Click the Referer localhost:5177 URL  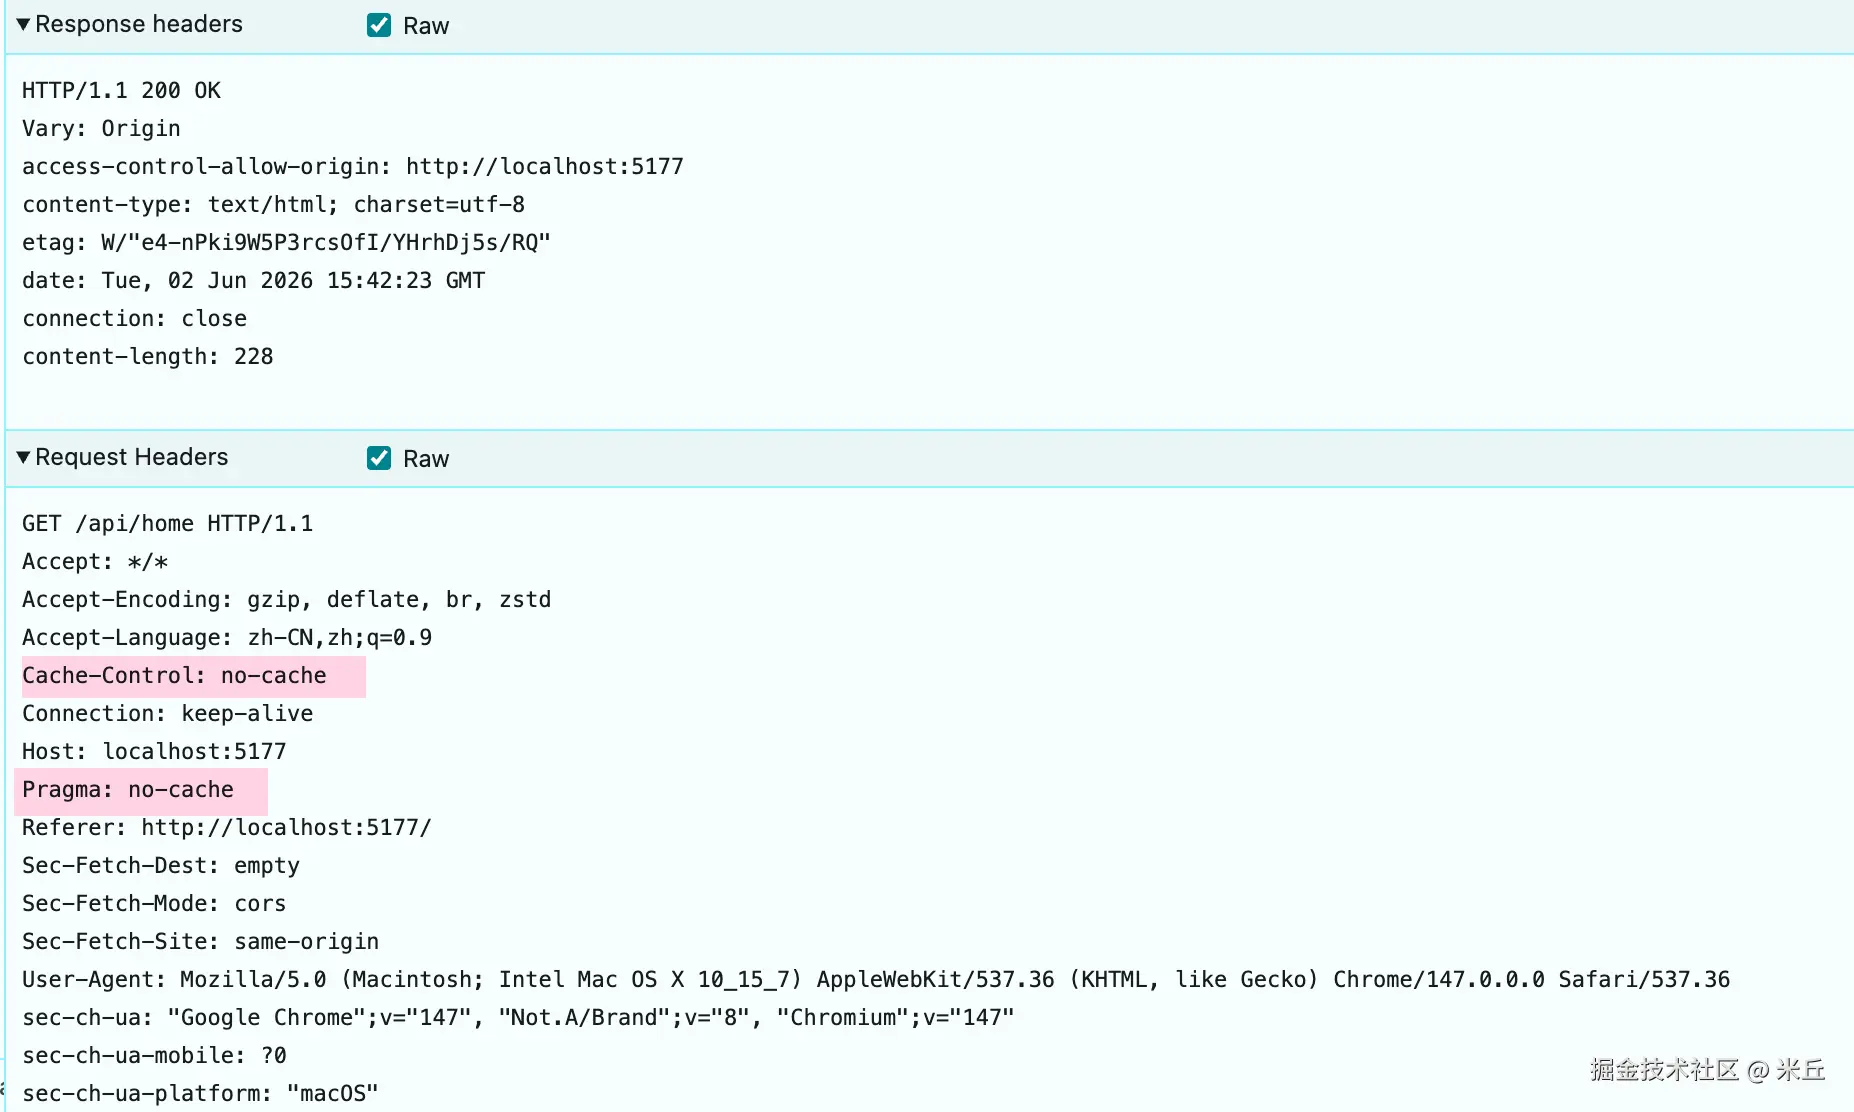286,828
